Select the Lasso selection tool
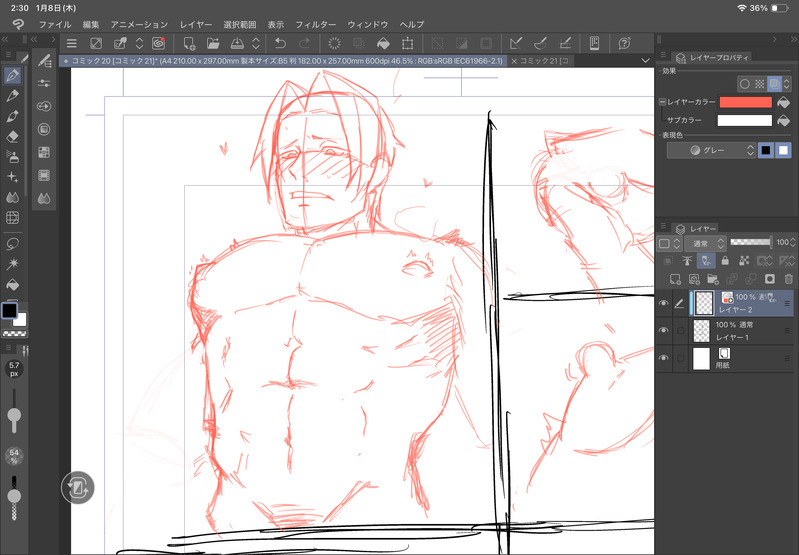This screenshot has height=555, width=799. pyautogui.click(x=13, y=244)
